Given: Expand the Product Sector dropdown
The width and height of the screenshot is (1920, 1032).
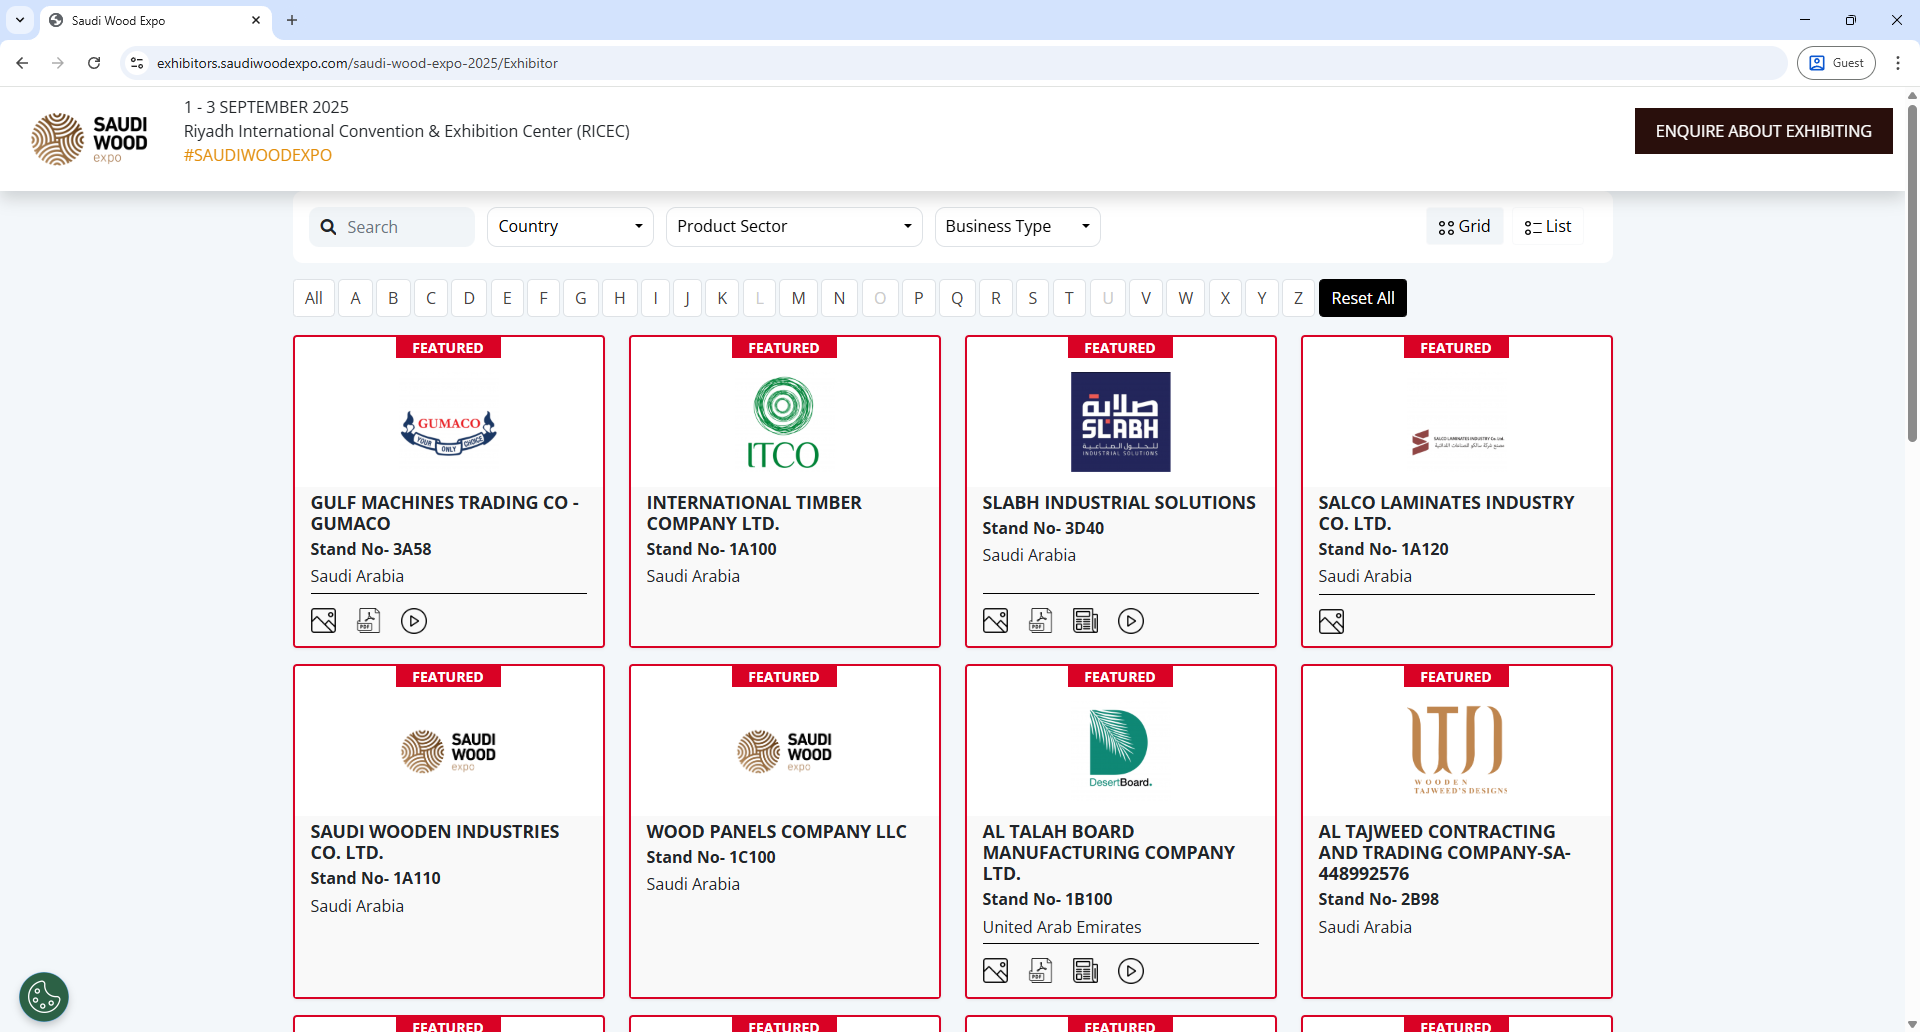Looking at the screenshot, I should 793,226.
